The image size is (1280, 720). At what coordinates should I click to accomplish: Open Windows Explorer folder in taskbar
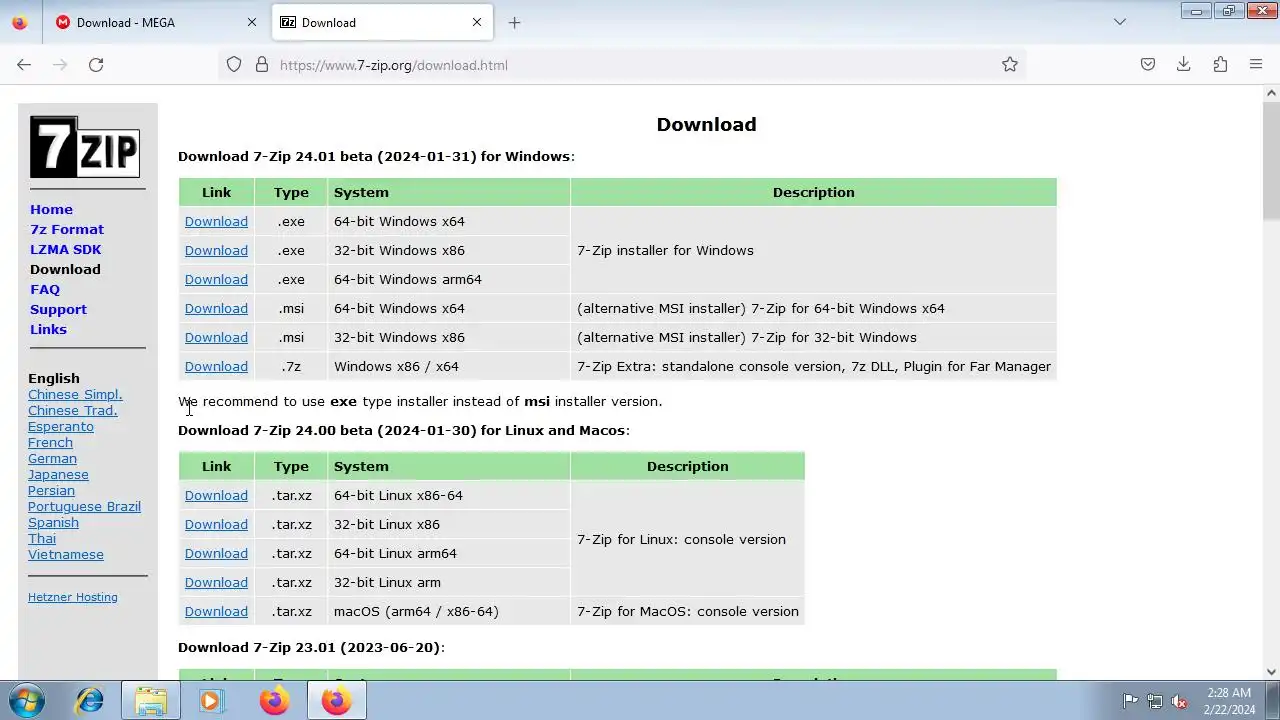tap(151, 701)
